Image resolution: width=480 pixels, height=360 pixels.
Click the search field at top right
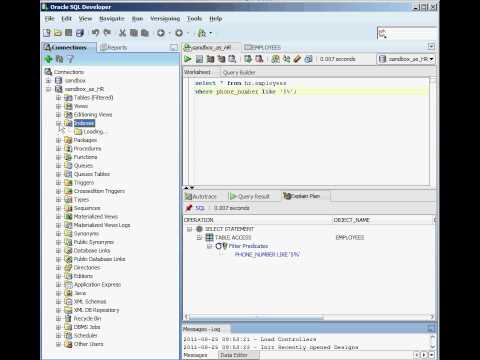pyautogui.click(x=407, y=34)
